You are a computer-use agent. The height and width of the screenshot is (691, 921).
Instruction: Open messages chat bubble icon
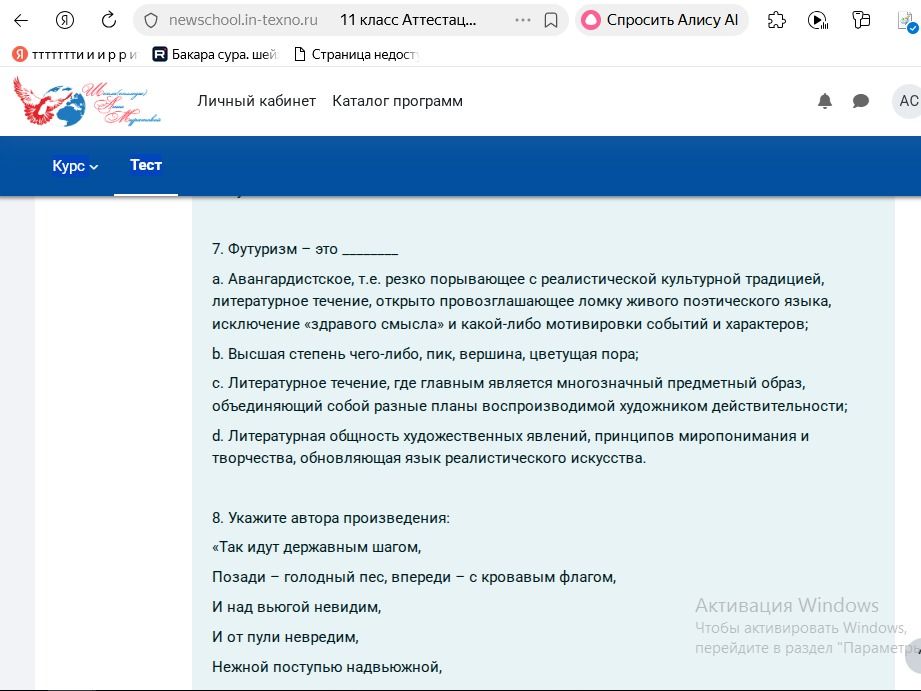(861, 101)
